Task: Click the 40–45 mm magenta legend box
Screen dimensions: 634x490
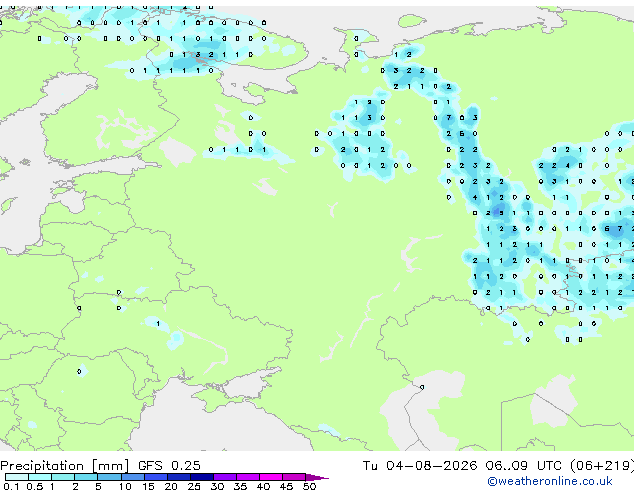Action: pos(271,477)
